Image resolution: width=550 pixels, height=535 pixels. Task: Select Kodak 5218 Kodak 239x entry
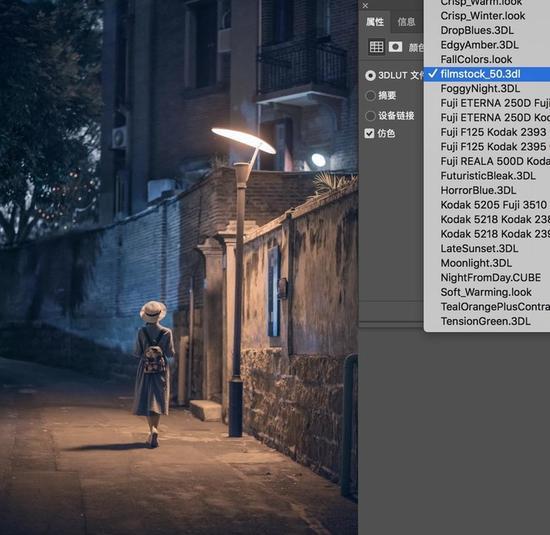click(487, 234)
